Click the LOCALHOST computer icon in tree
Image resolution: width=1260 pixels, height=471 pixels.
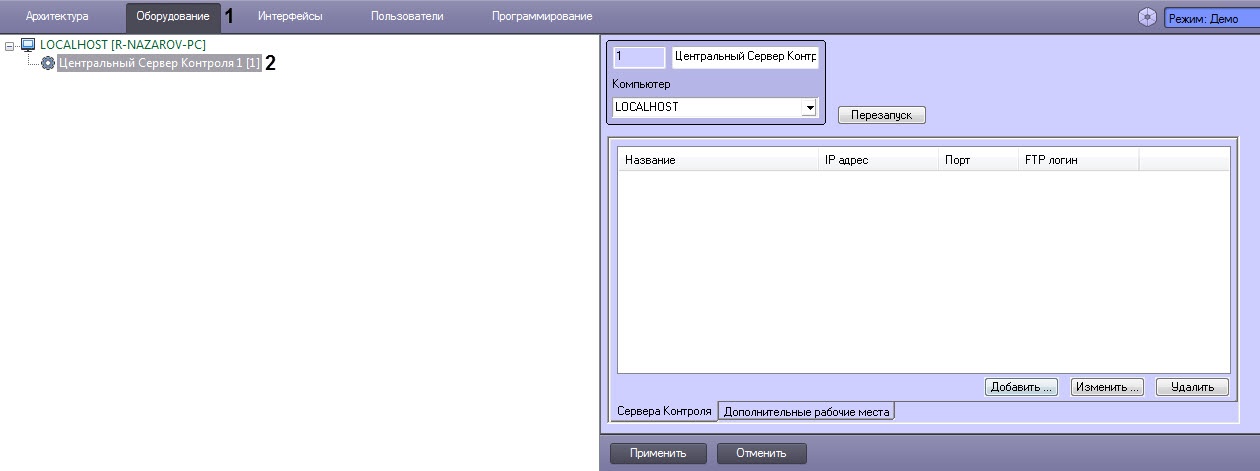27,45
